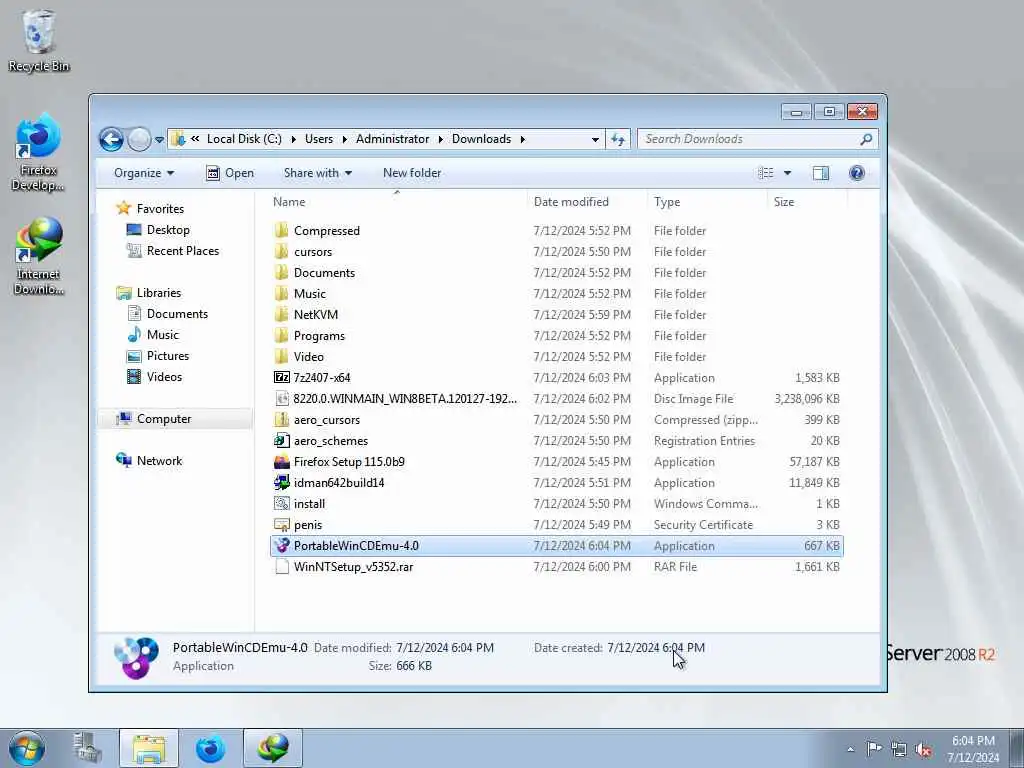Open the address bar history dropdown
This screenshot has width=1024, height=768.
(x=595, y=139)
